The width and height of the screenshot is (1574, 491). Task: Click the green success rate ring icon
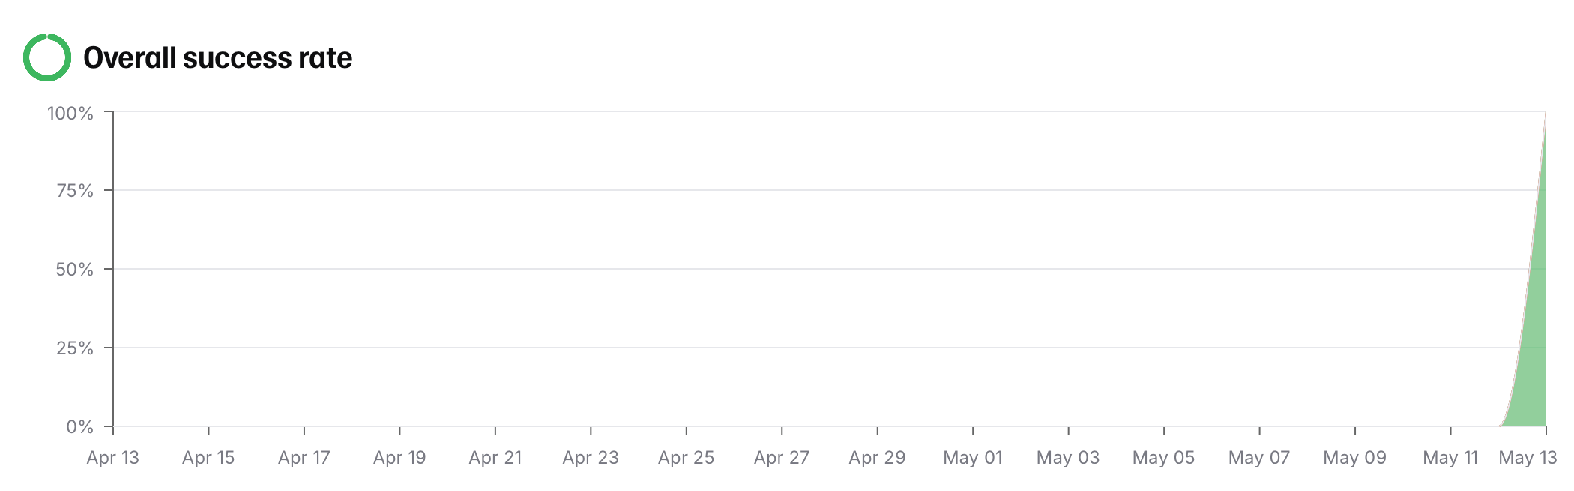tap(46, 57)
